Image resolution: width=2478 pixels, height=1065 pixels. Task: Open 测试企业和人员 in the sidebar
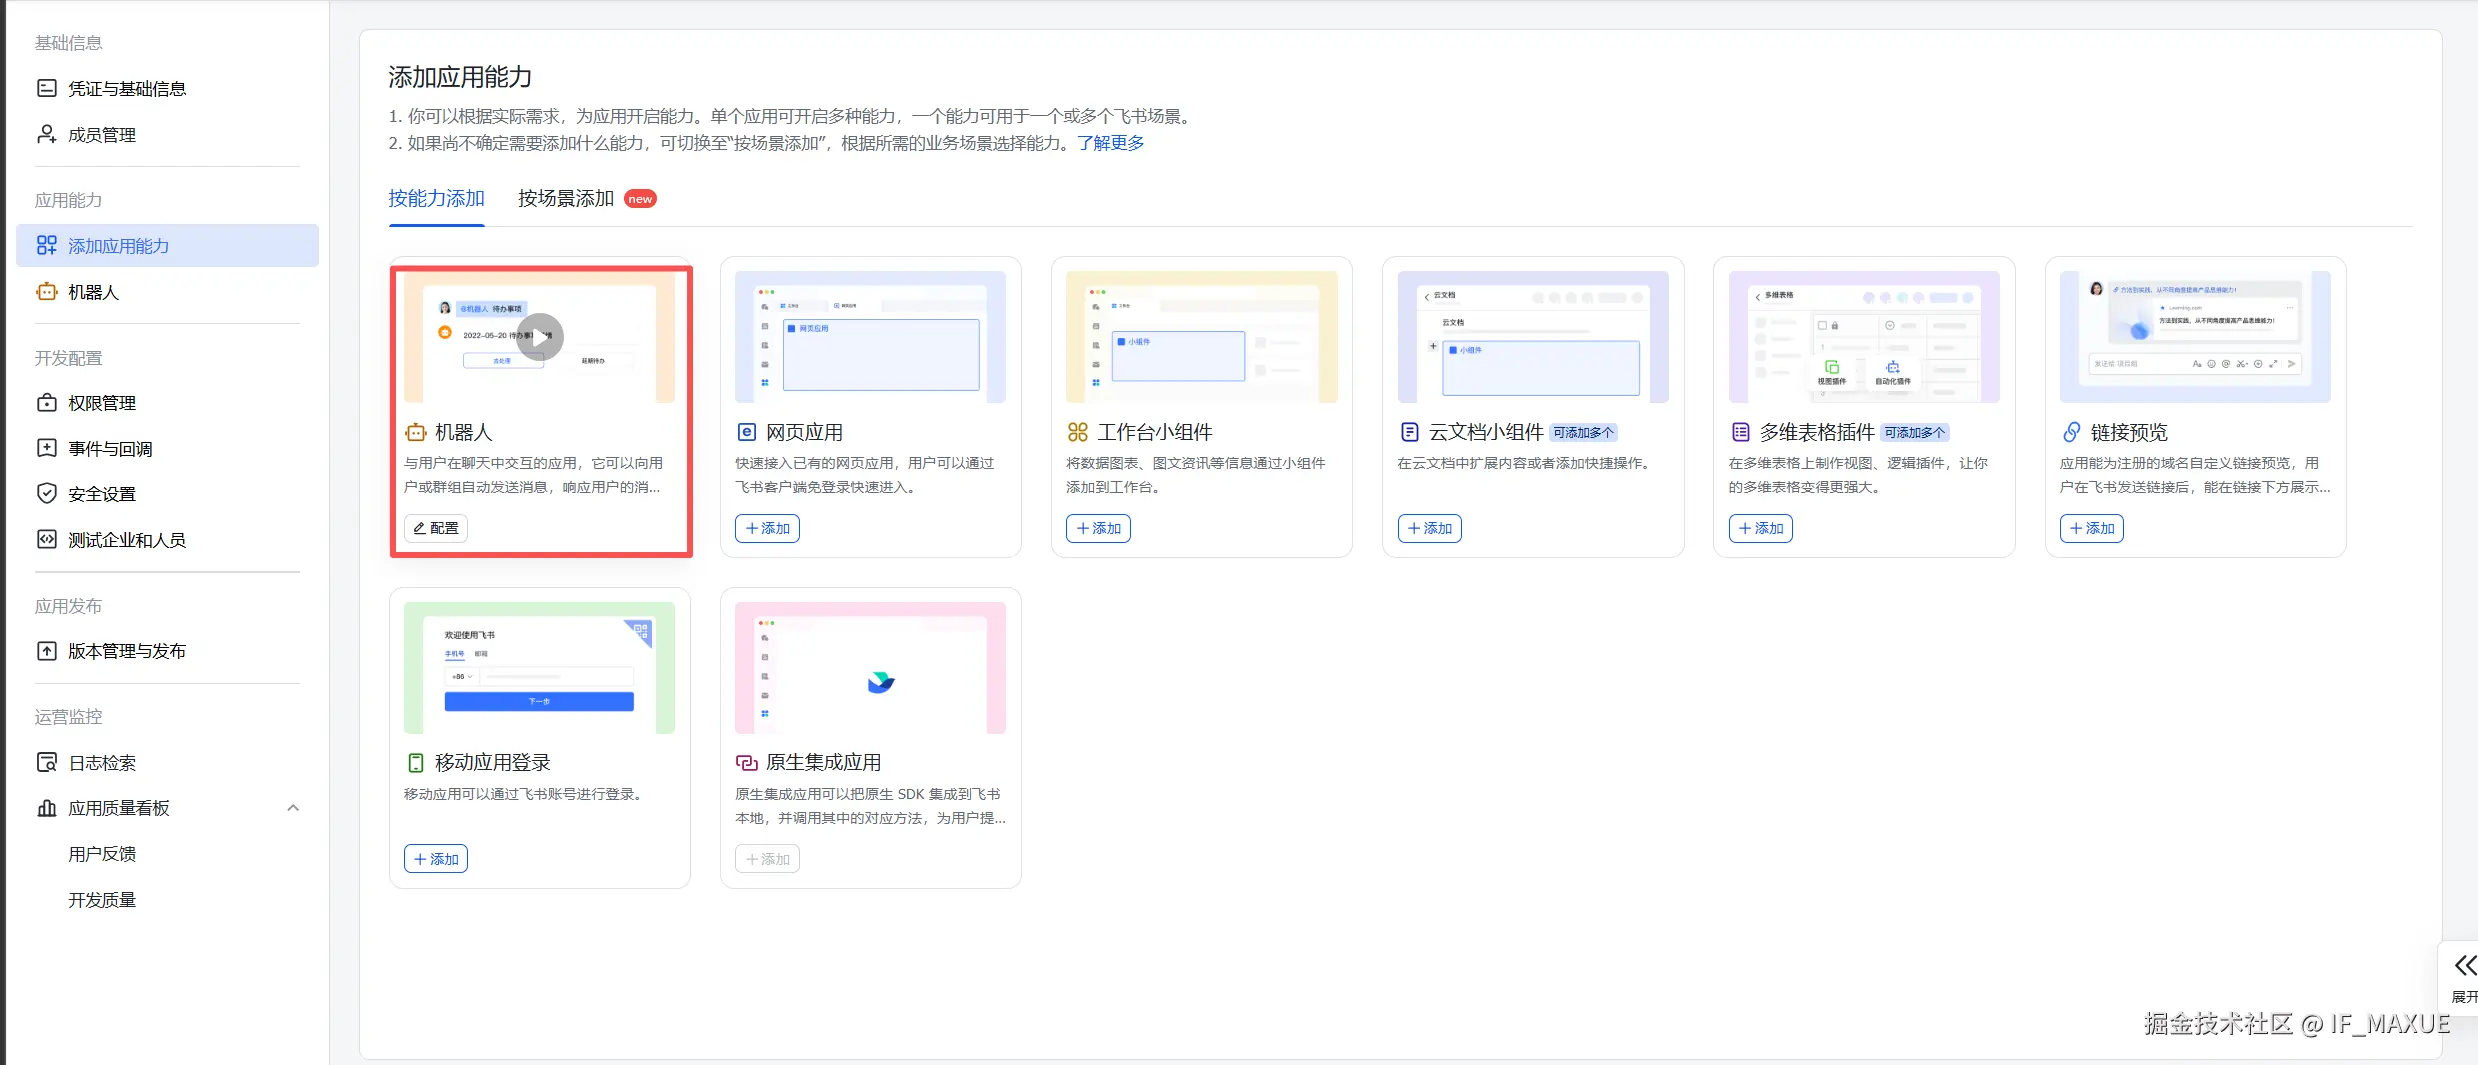[x=167, y=539]
